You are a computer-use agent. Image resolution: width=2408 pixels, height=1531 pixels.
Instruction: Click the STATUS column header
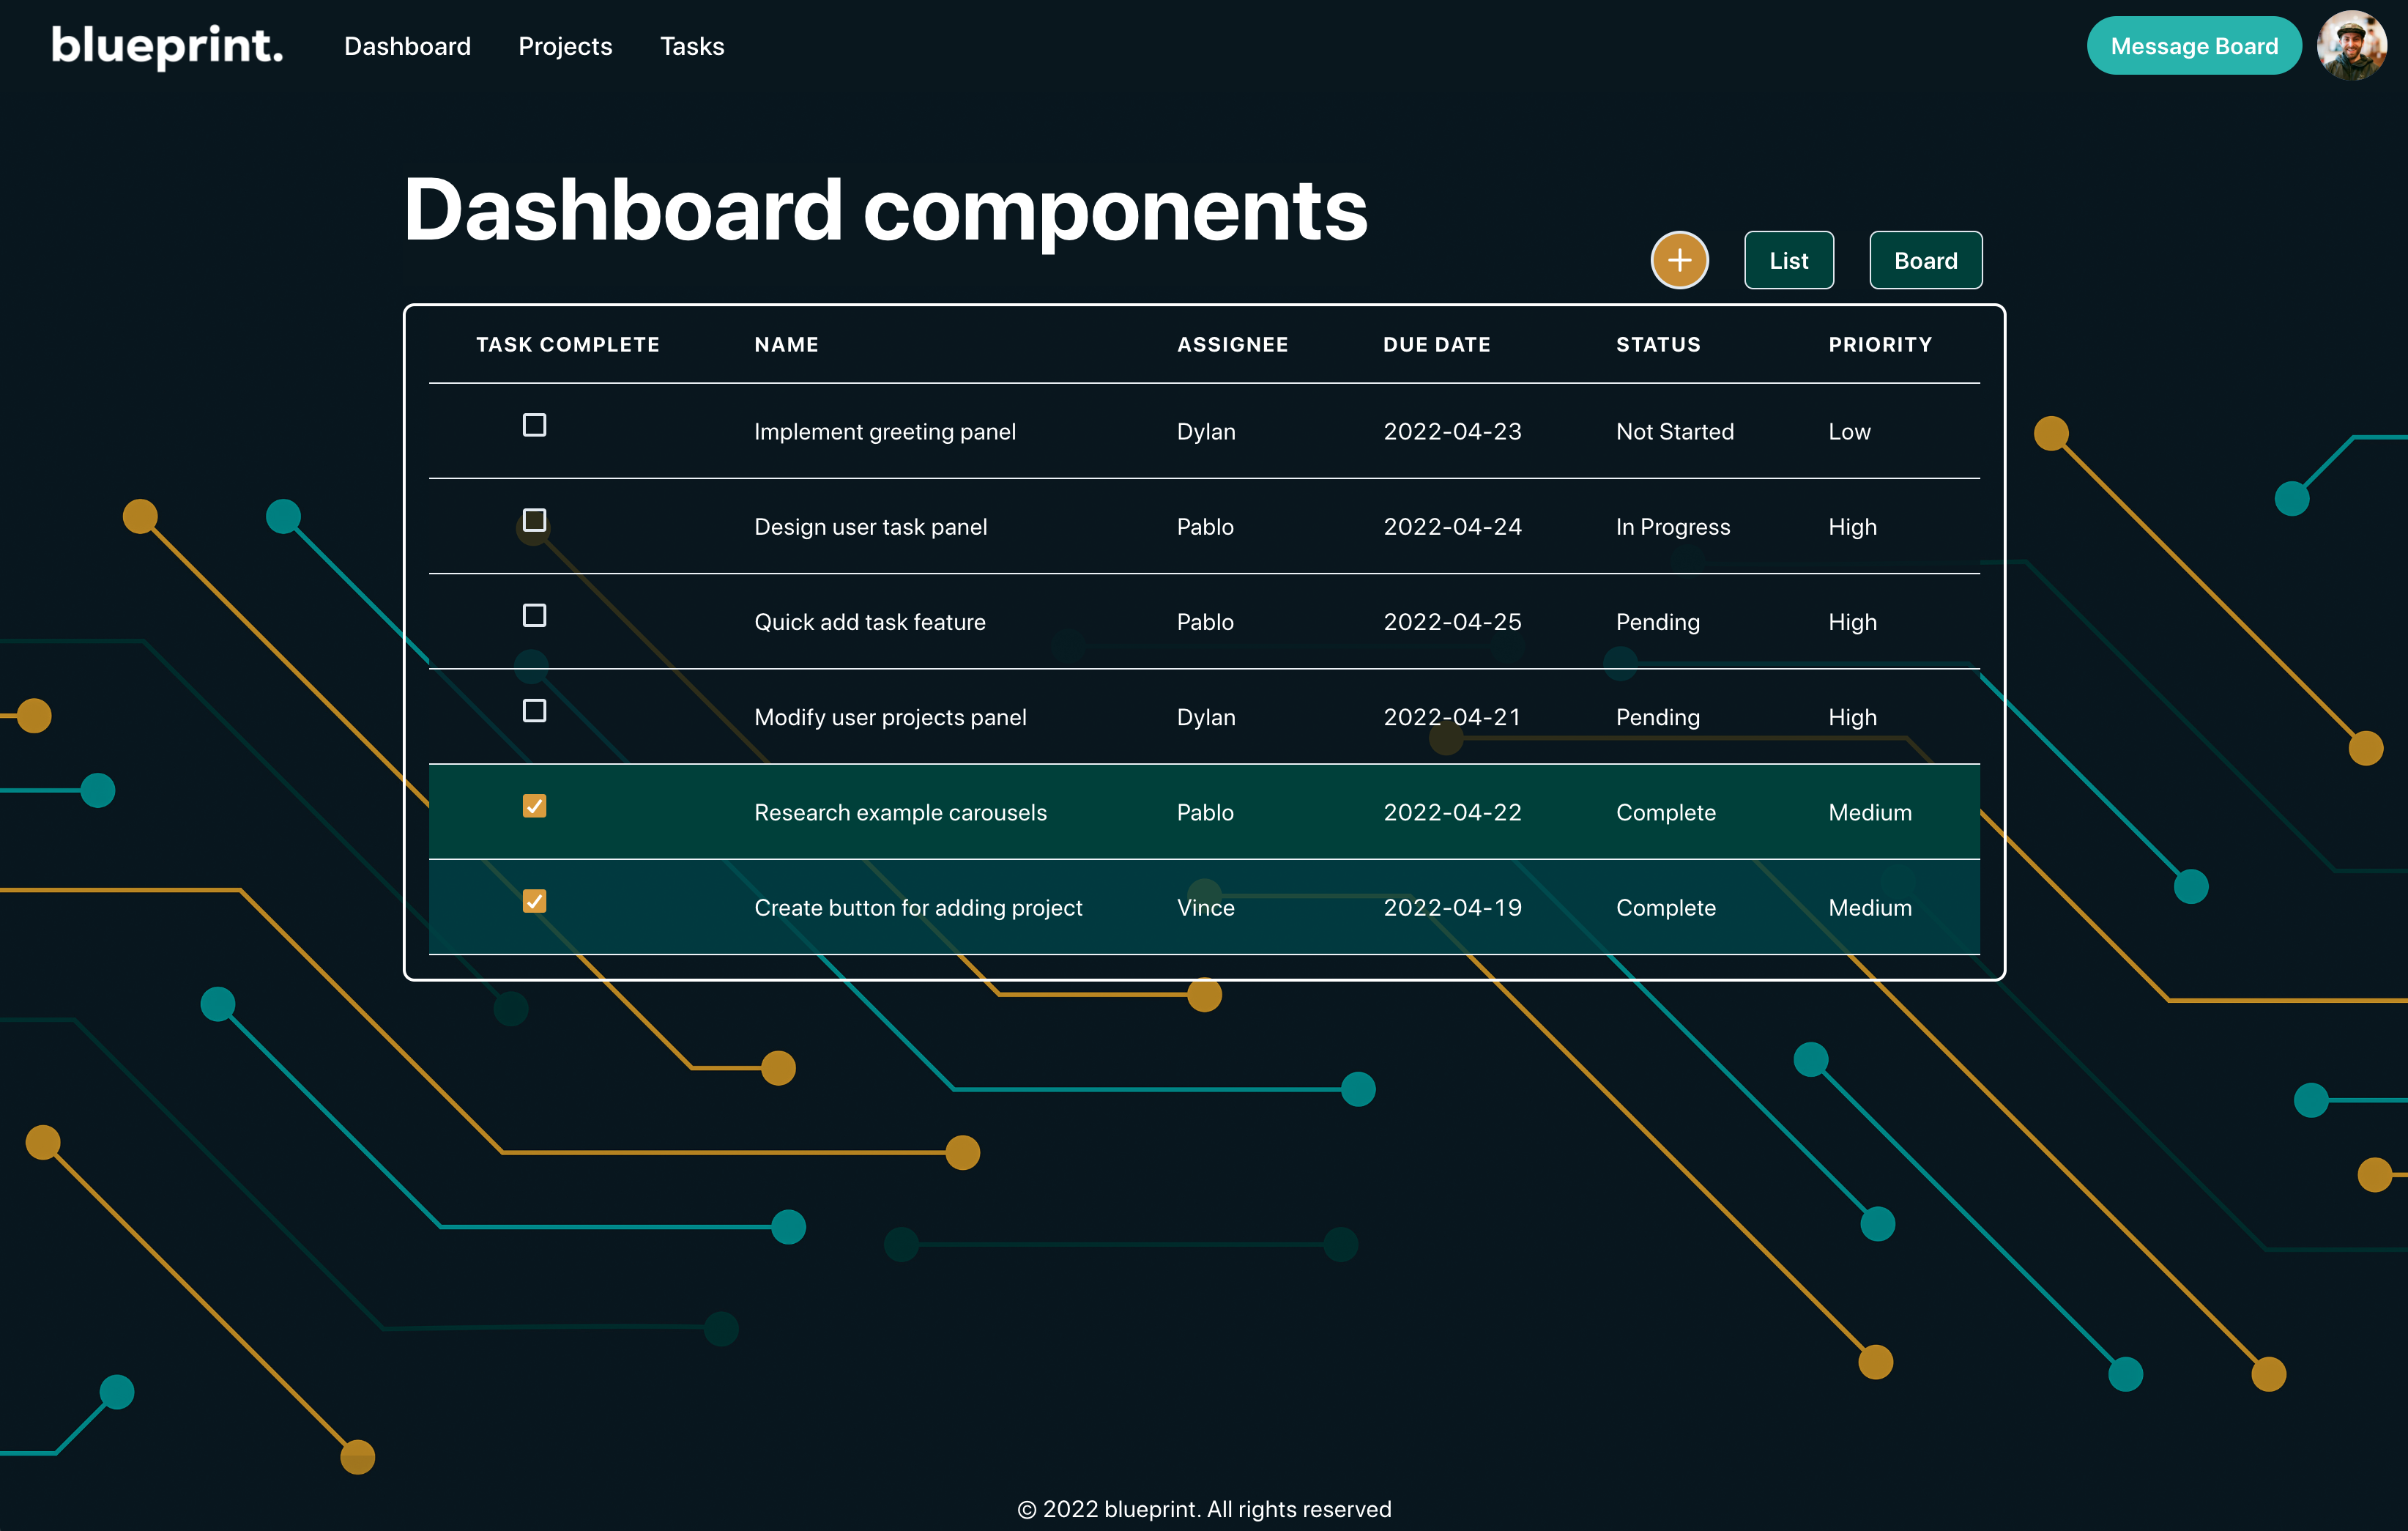(x=1658, y=345)
